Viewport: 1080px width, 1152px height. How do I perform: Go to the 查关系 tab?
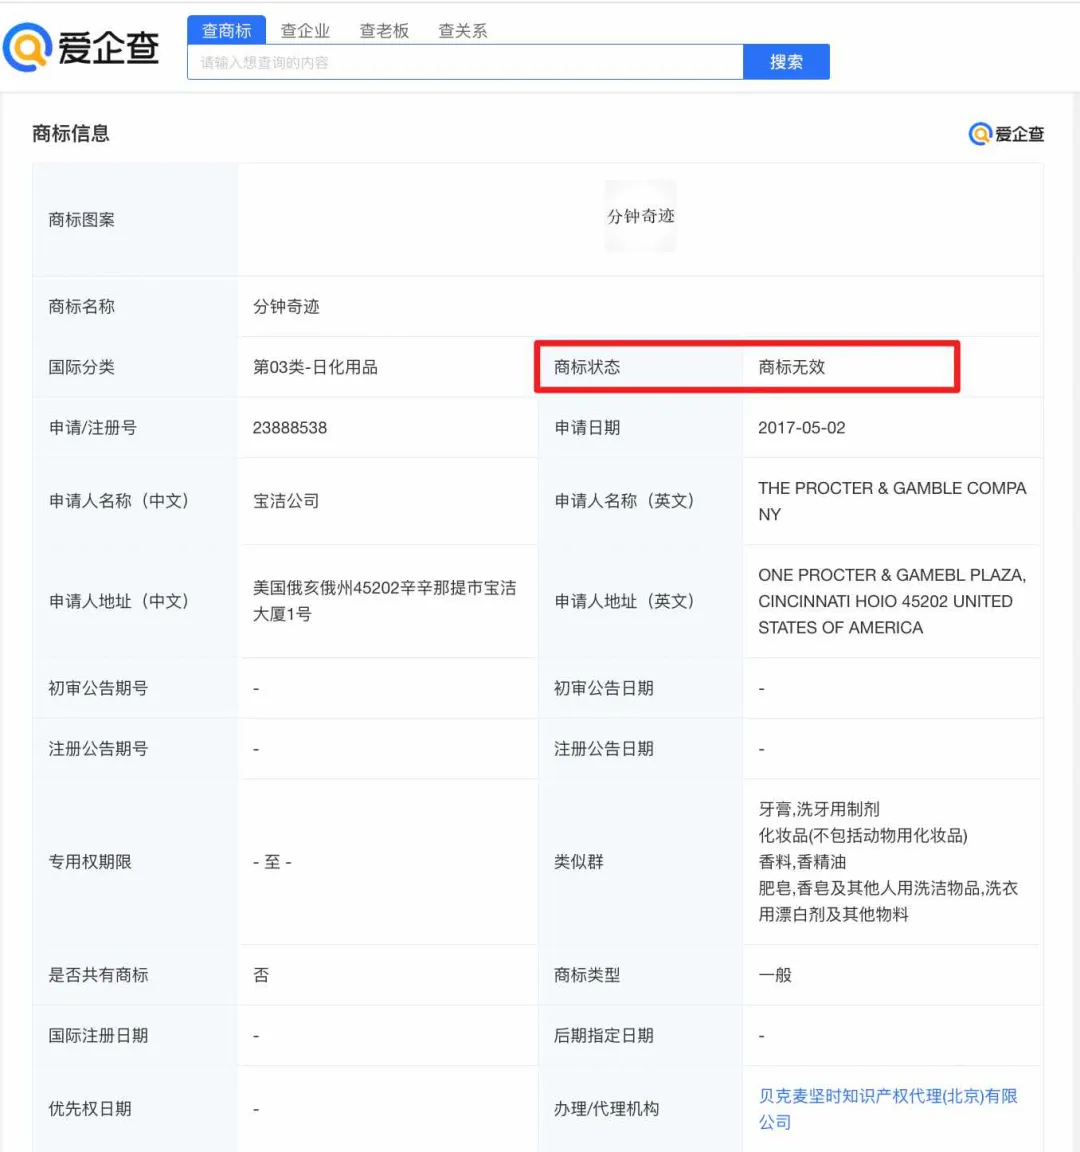(462, 31)
